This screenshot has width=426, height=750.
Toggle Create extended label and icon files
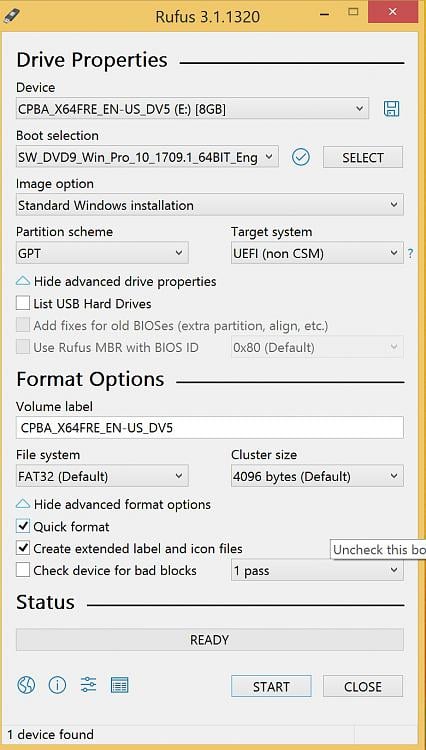[x=22, y=548]
